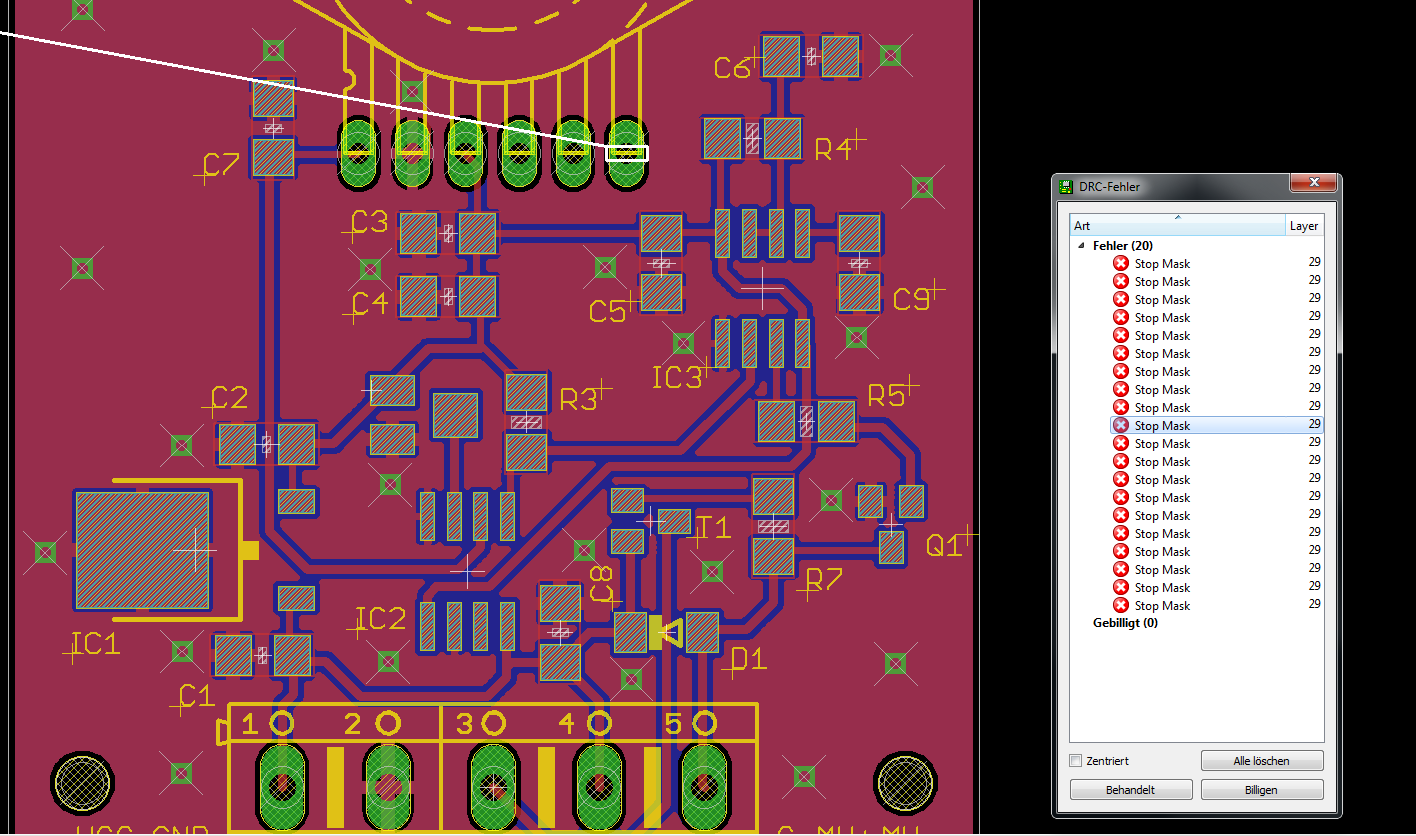Click the R5 component label

(886, 396)
